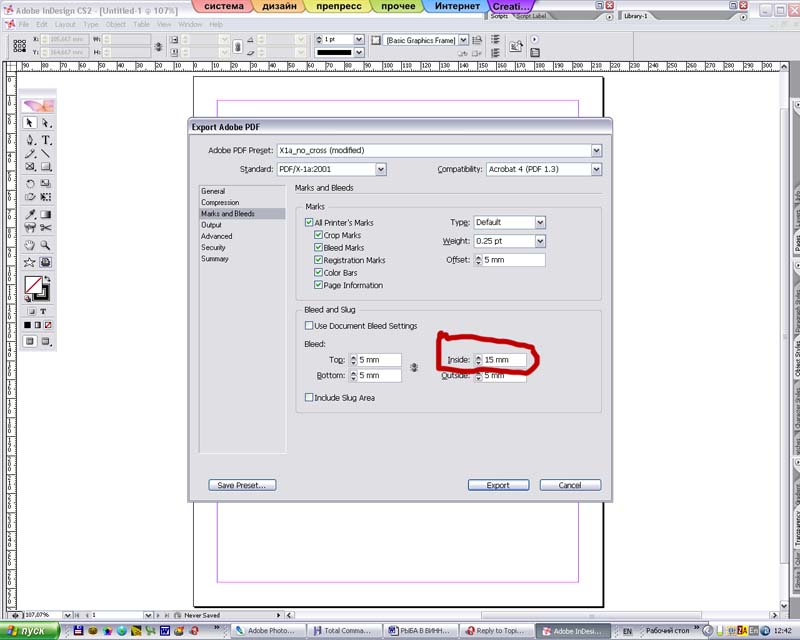The height and width of the screenshot is (640, 800).
Task: Select the Selection tool (black arrow)
Action: 30,123
